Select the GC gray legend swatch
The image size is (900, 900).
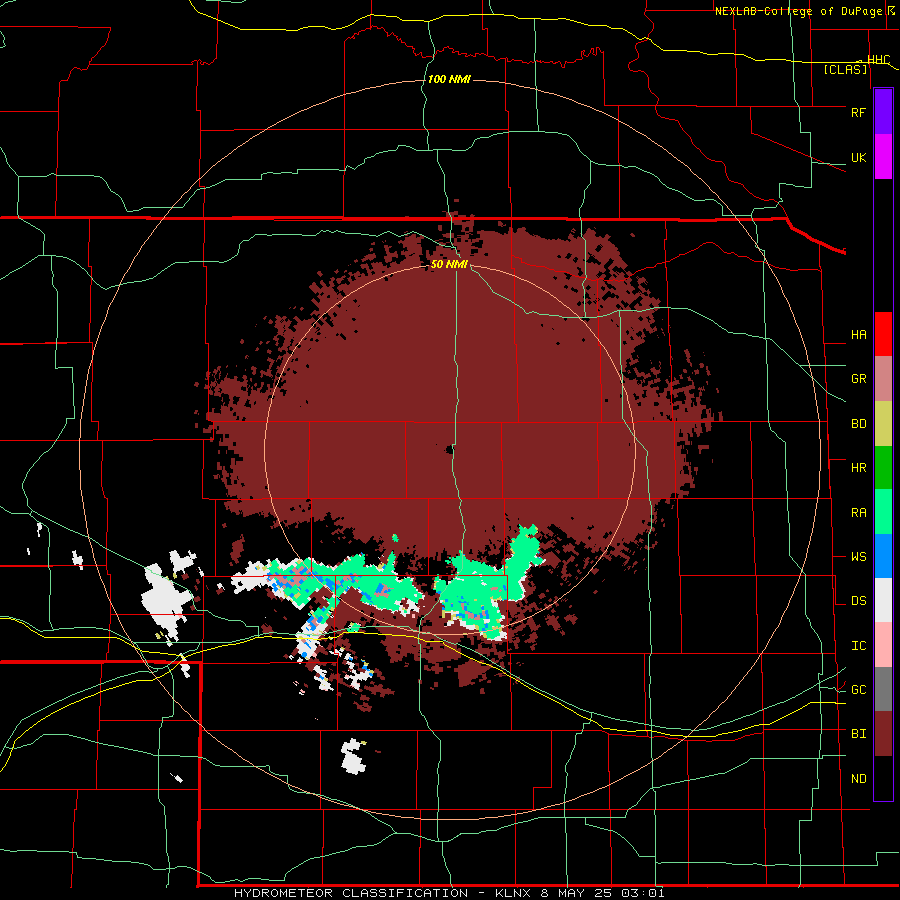click(883, 689)
